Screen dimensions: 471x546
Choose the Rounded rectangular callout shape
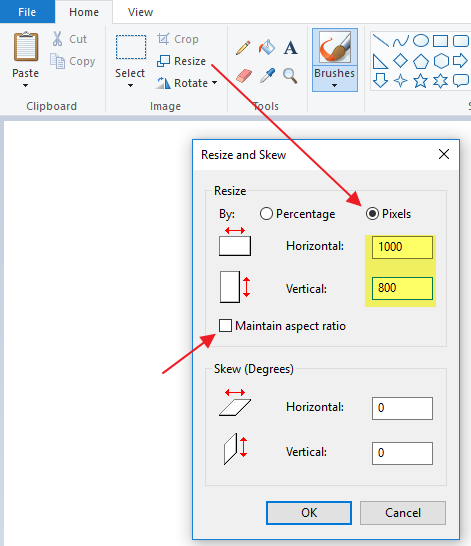tap(461, 81)
